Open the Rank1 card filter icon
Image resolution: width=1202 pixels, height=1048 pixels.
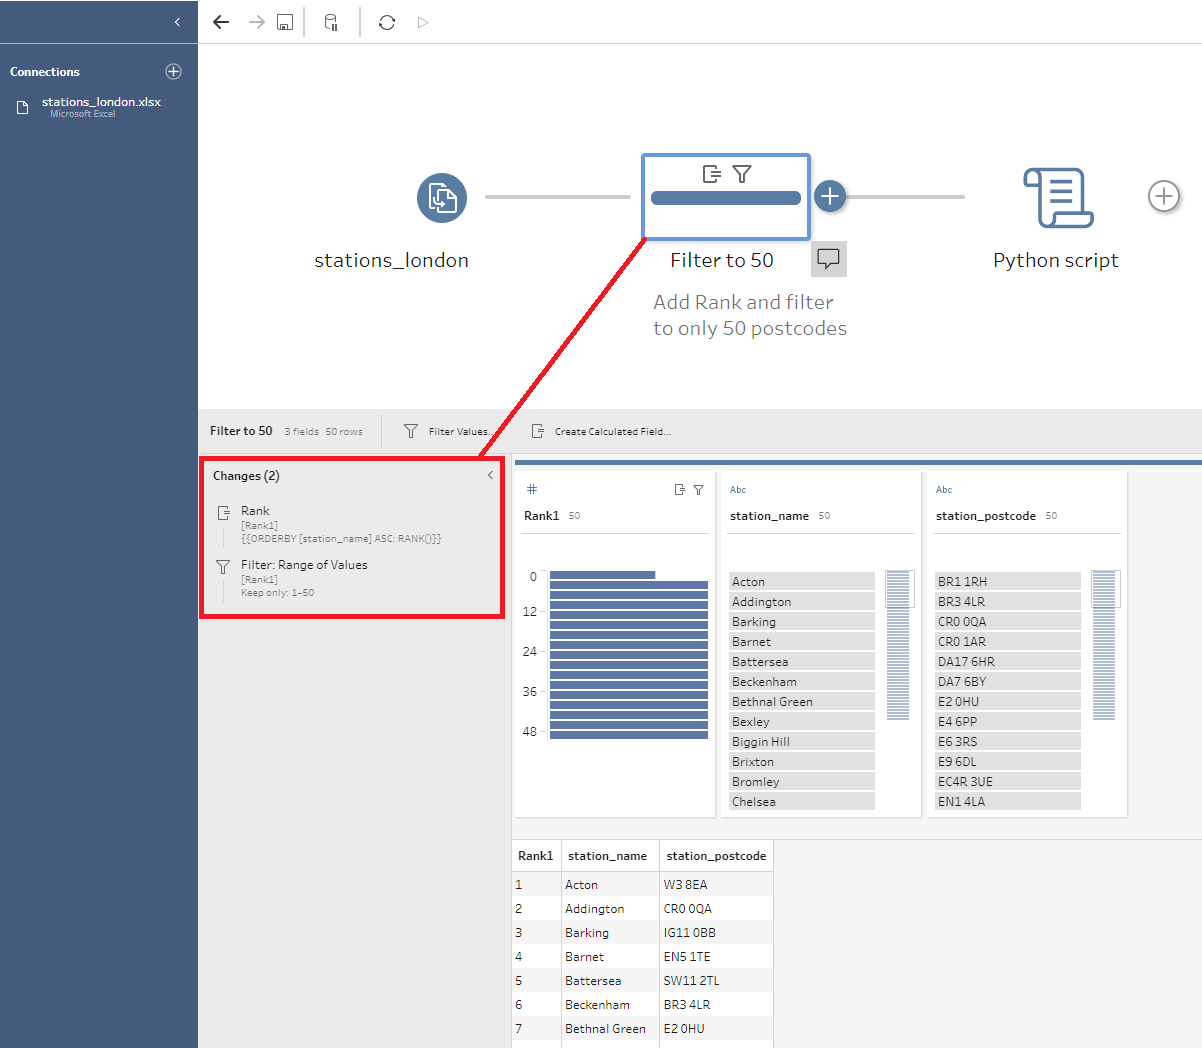tap(698, 490)
